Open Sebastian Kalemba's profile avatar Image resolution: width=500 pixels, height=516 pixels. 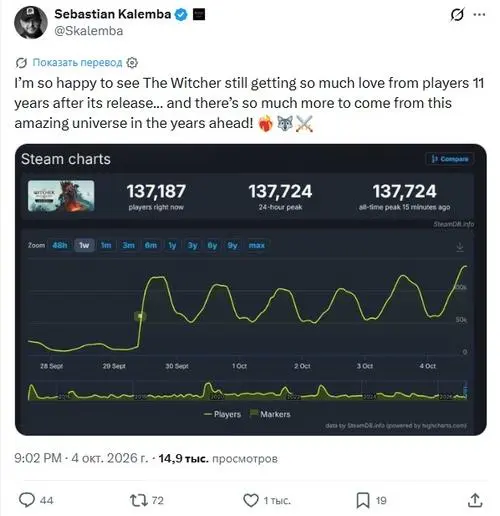point(31,22)
